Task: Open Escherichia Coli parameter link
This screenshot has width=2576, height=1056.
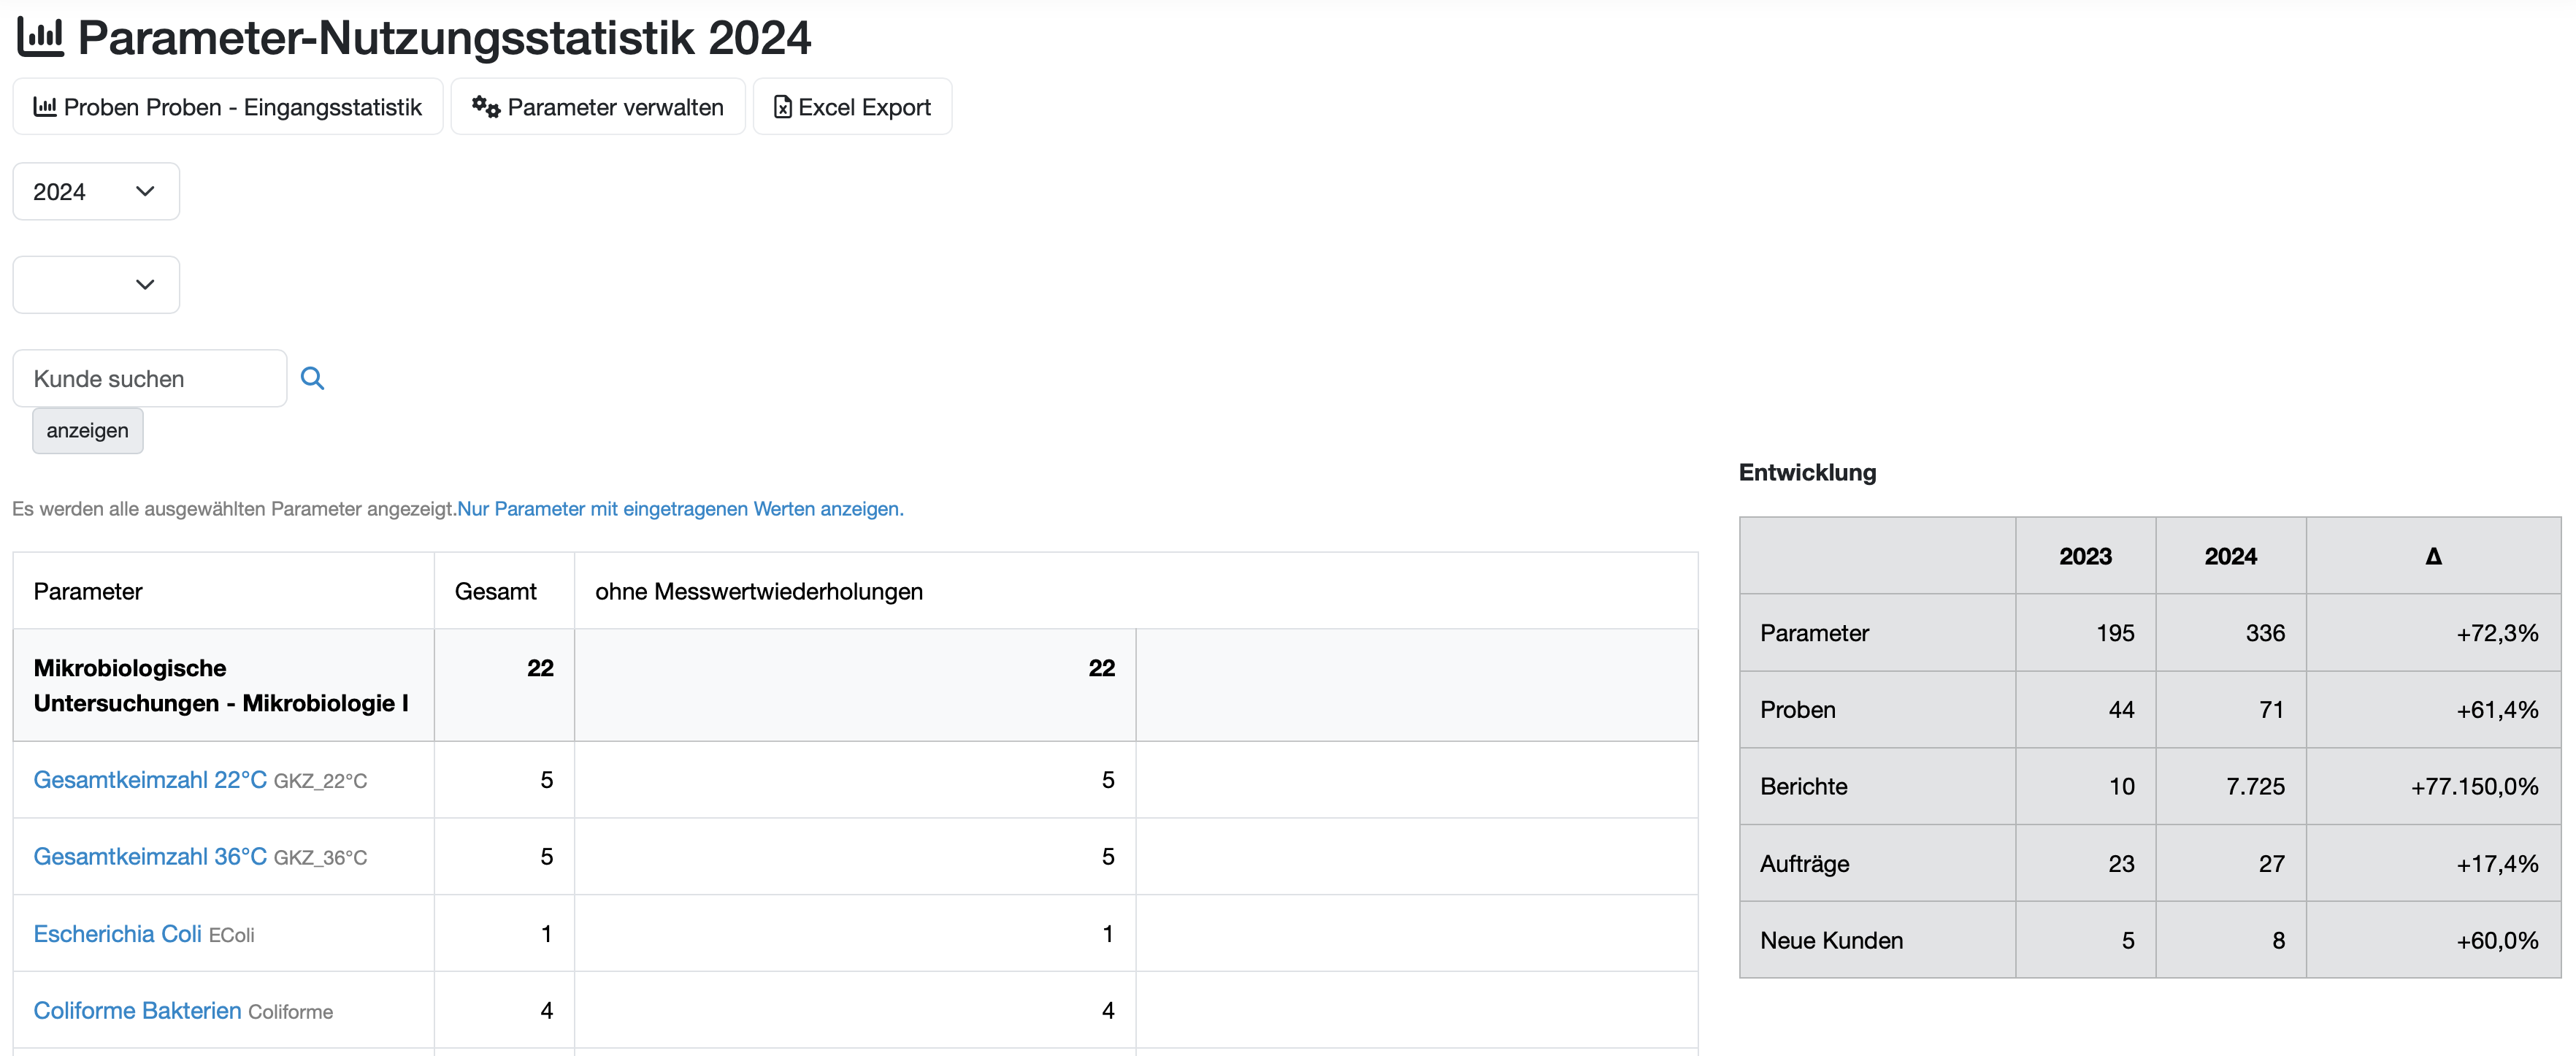Action: (117, 934)
